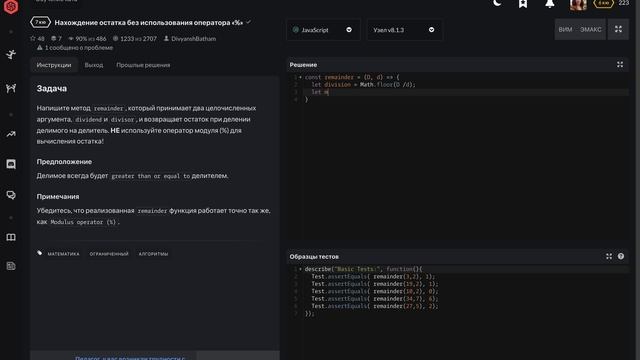Enable ЭМАКС editor mode
Screen dimensions: 640x360
(591, 30)
